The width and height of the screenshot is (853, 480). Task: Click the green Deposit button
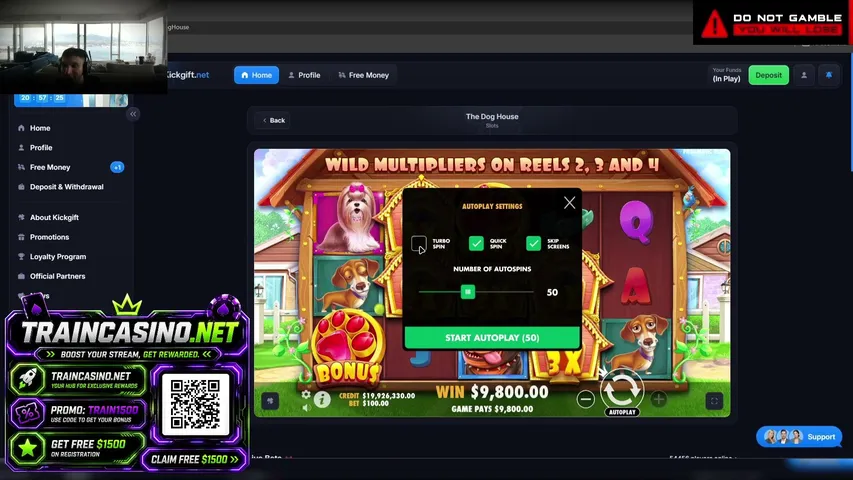coord(768,75)
